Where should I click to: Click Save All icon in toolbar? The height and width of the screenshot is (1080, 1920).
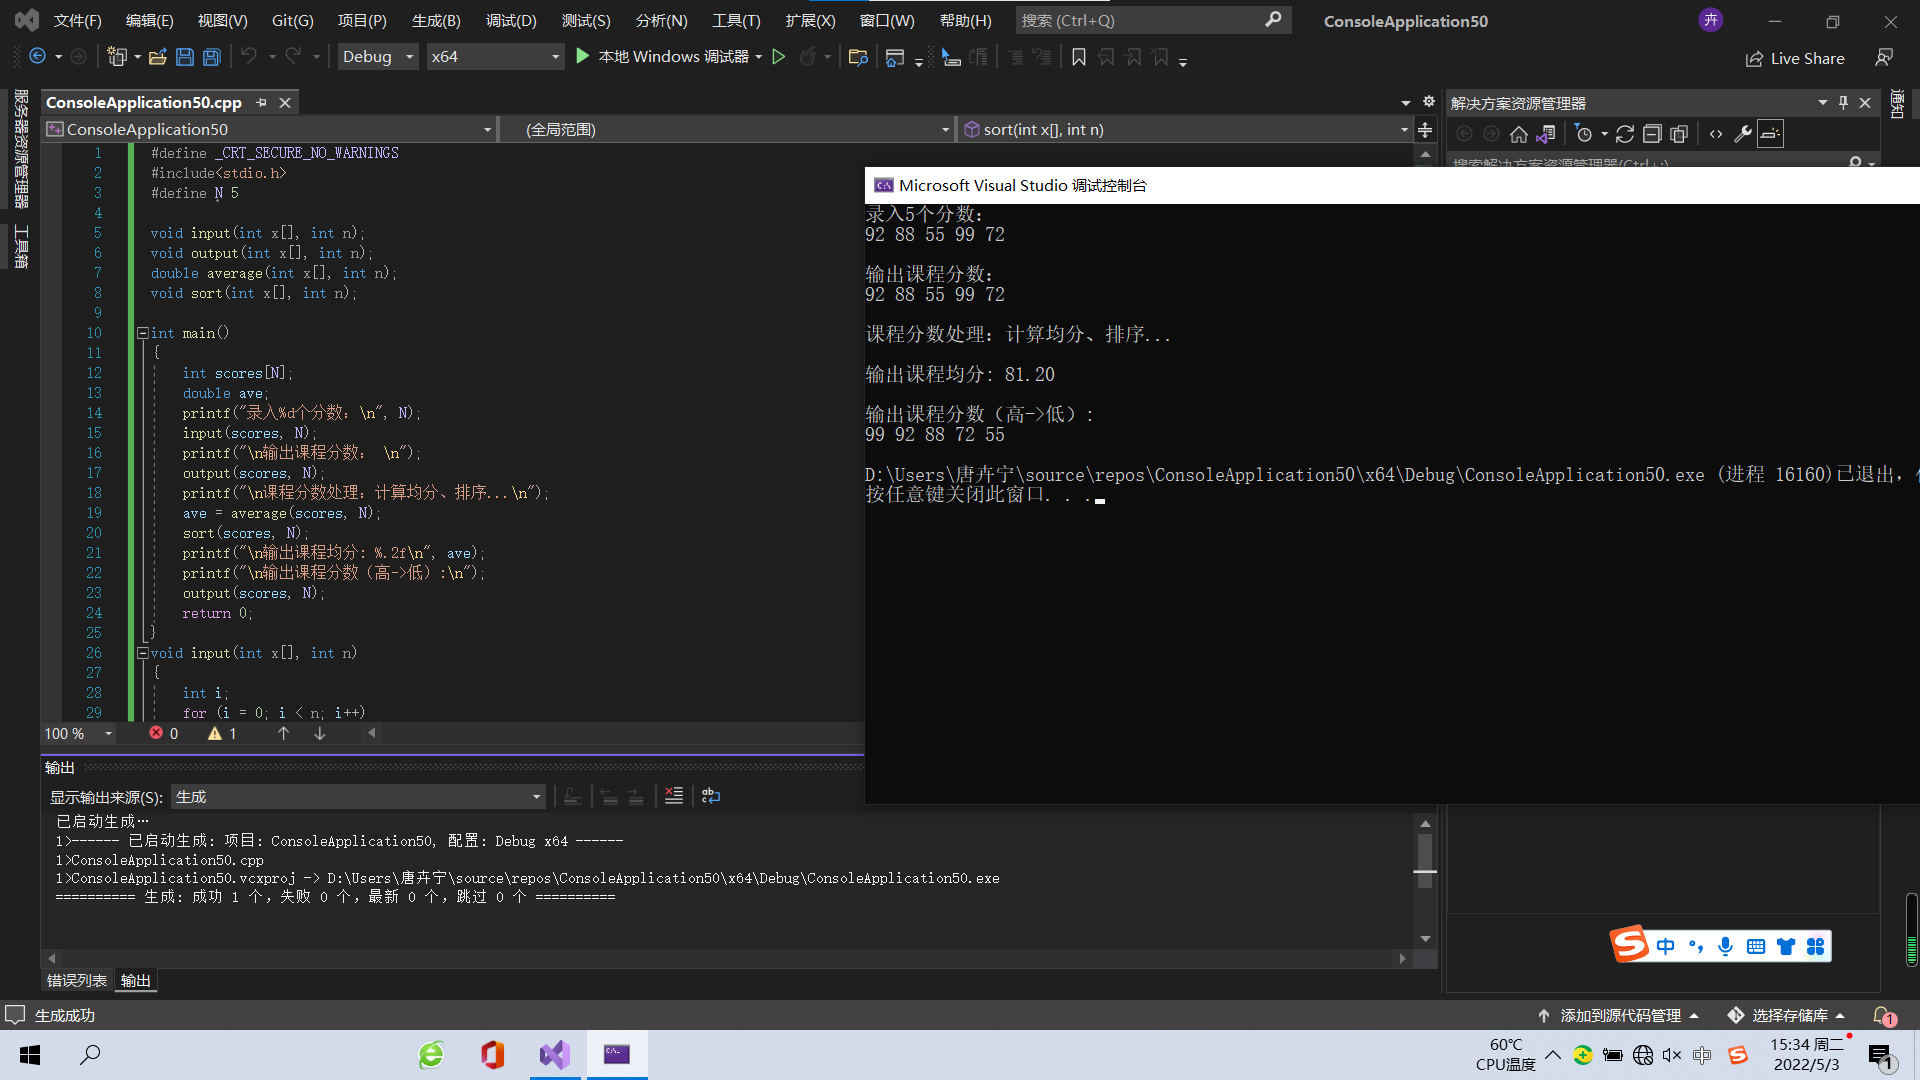pos(212,57)
